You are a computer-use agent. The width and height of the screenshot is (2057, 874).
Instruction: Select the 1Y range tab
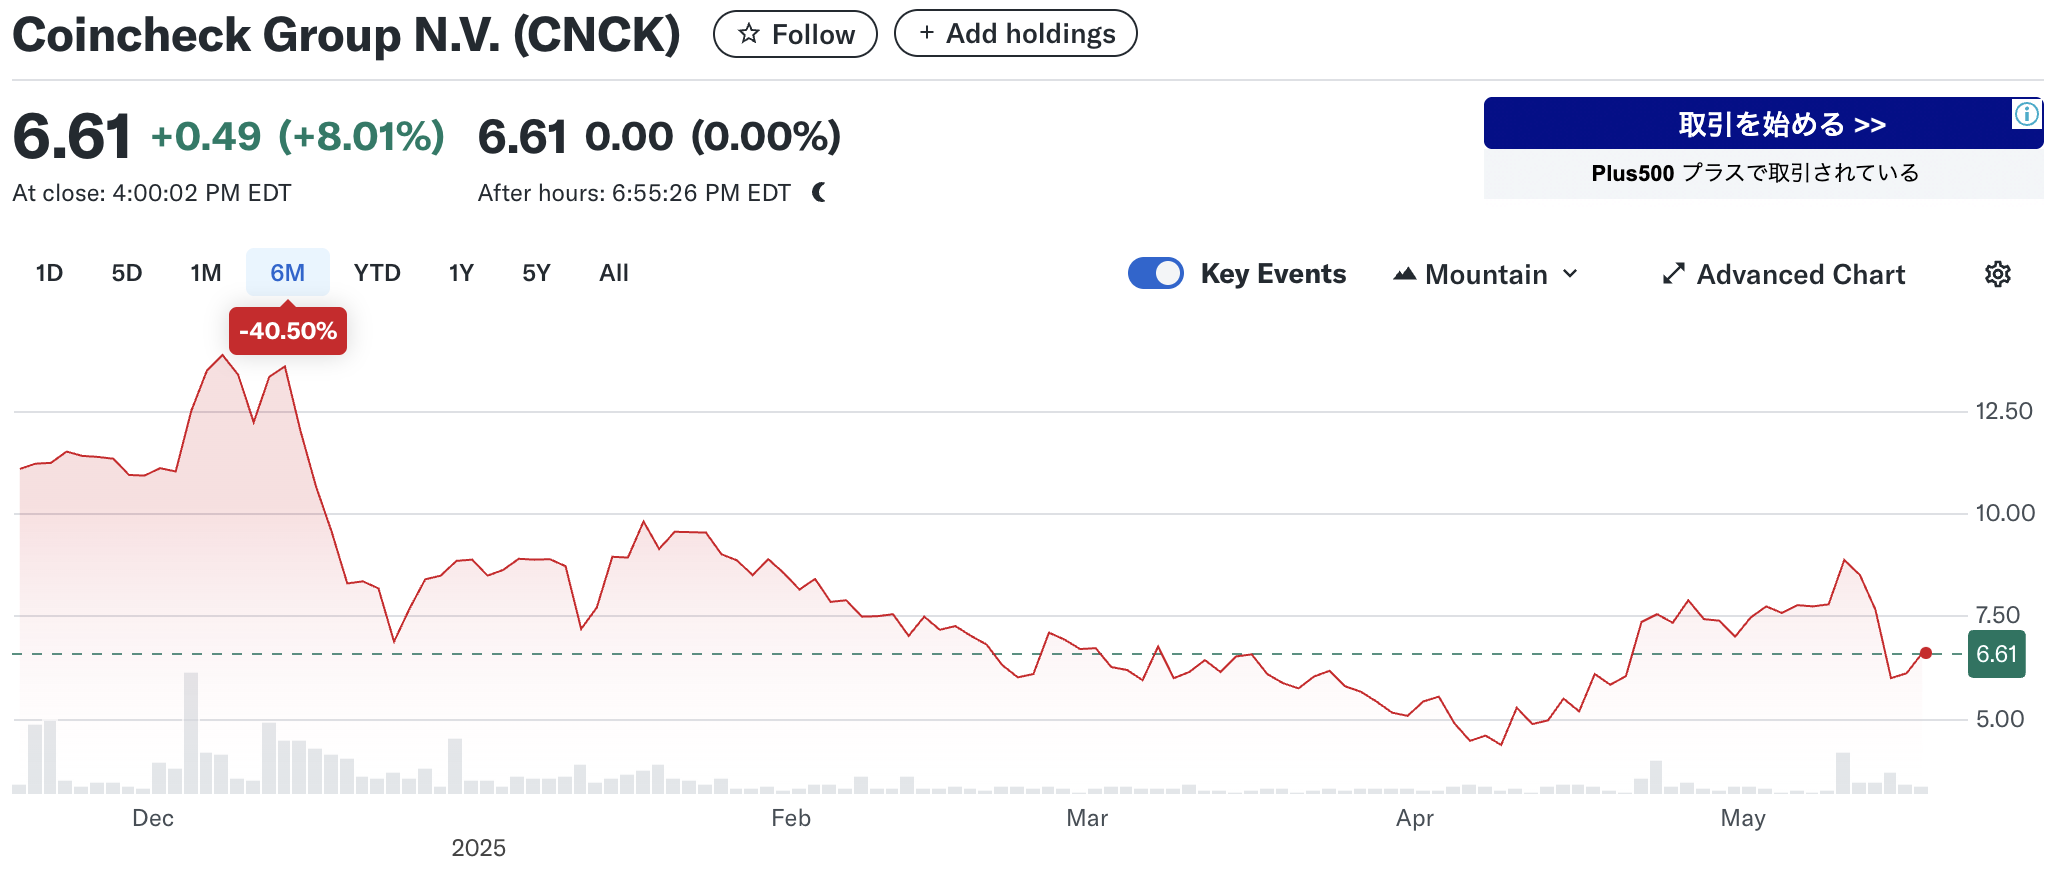461,273
